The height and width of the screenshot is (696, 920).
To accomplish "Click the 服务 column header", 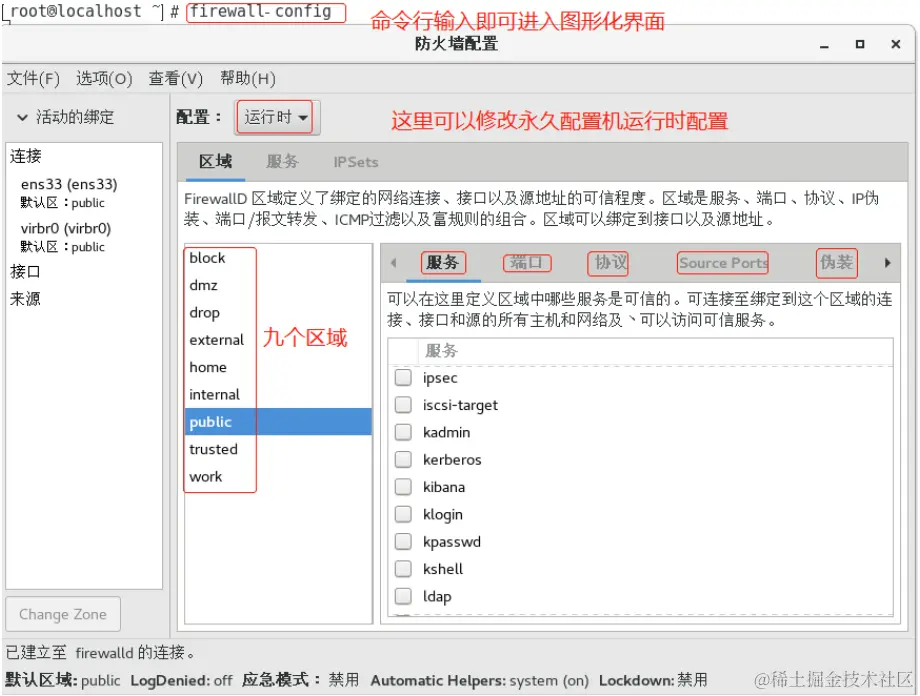I will [655, 351].
